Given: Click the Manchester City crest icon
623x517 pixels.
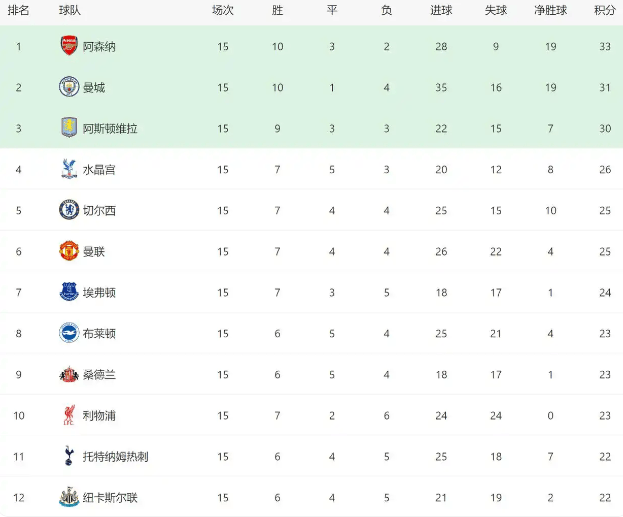Looking at the screenshot, I should tap(68, 87).
